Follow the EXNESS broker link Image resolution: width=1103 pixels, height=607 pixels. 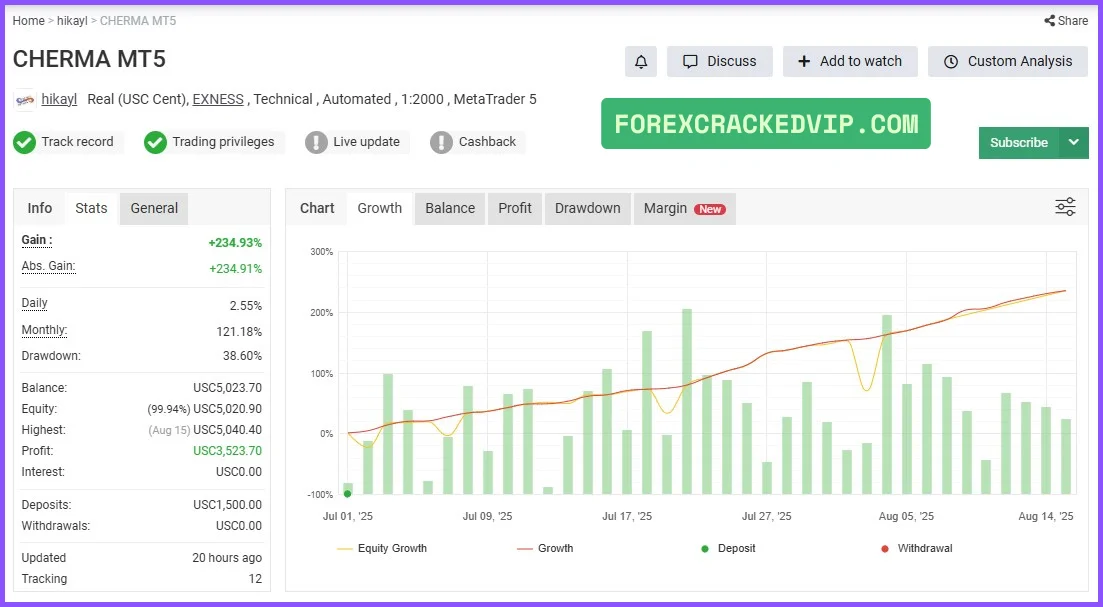point(218,99)
